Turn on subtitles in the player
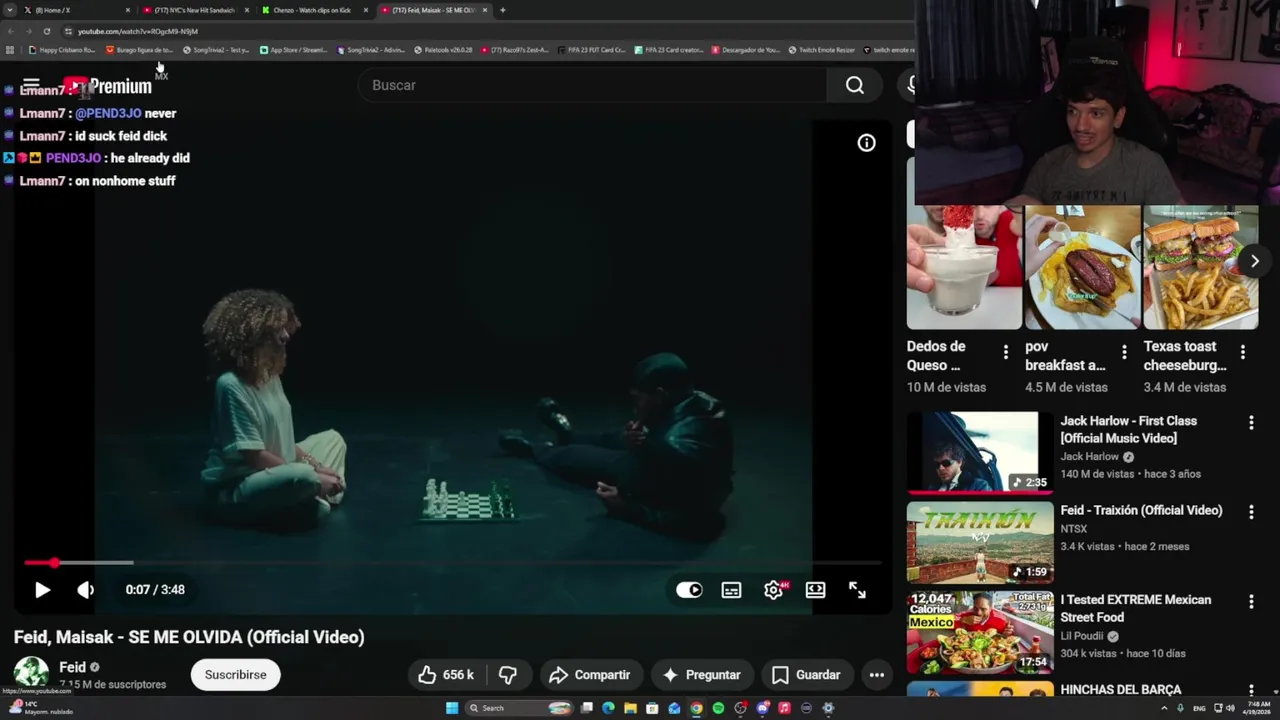This screenshot has height=720, width=1280. (x=731, y=590)
